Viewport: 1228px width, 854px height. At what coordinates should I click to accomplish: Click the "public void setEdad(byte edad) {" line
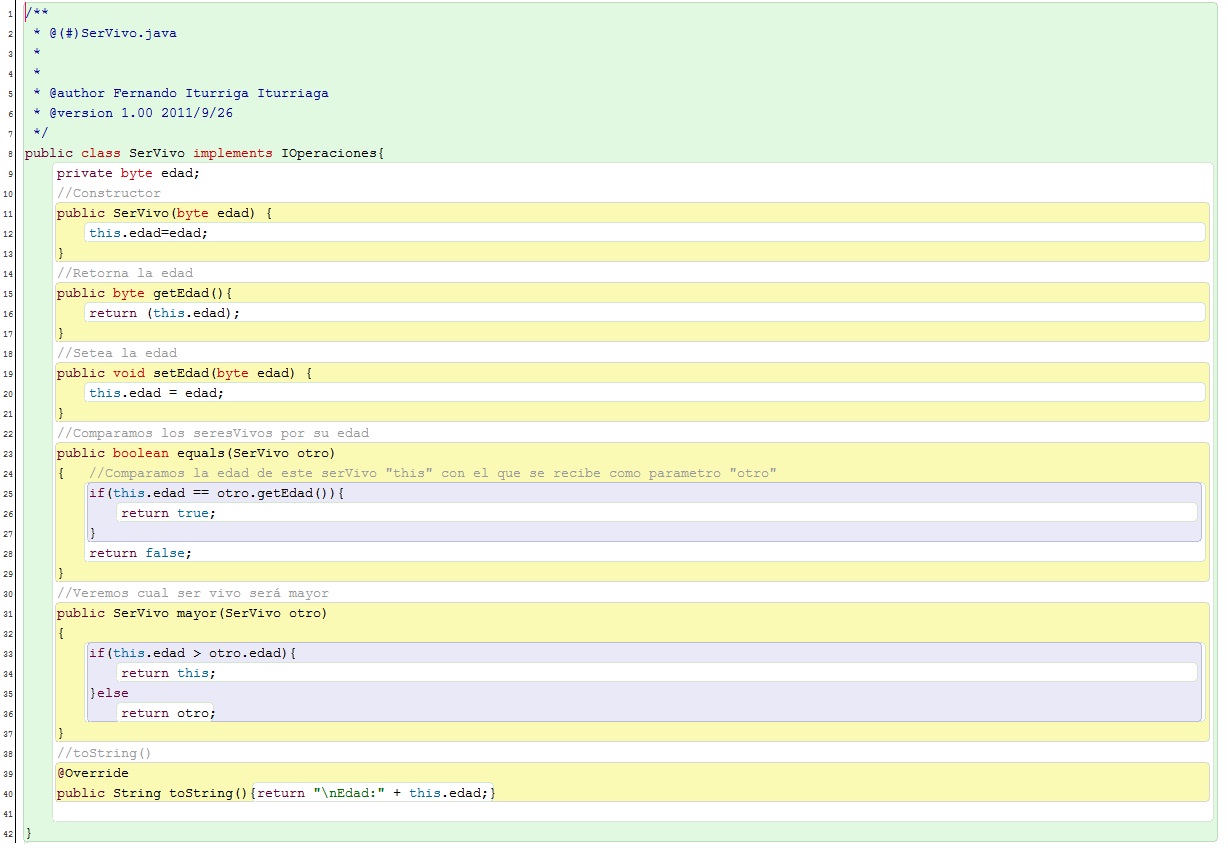(x=185, y=373)
